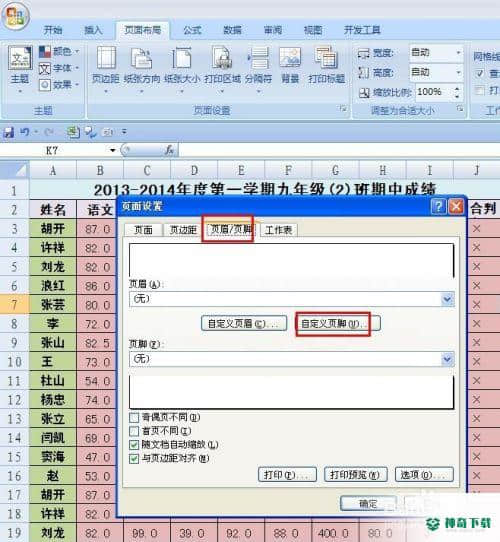Image resolution: width=500 pixels, height=542 pixels.
Task: Save the workbook from quick access toolbar
Action: click(9, 132)
